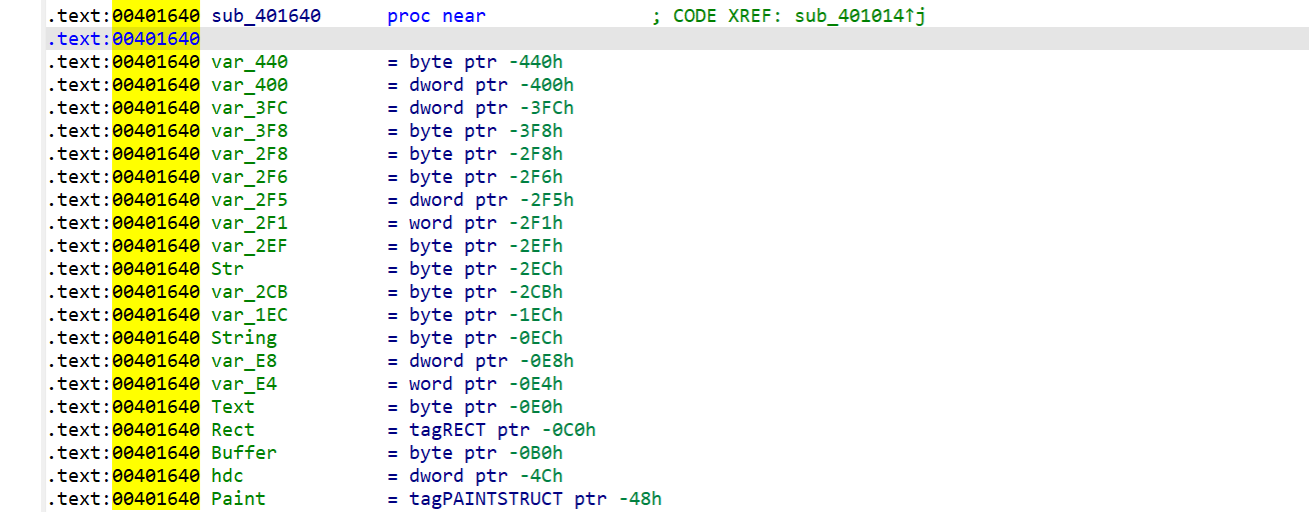Select the Text local variable
This screenshot has height=512, width=1309.
(233, 407)
